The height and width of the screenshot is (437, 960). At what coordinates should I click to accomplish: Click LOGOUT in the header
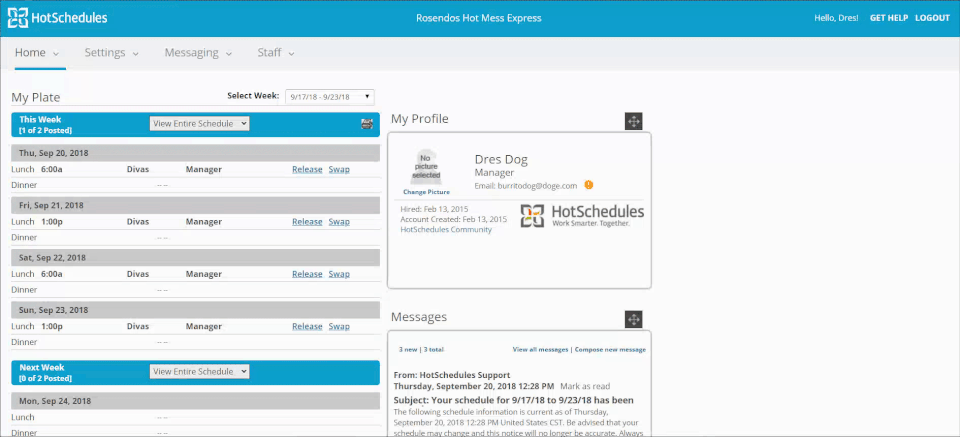(932, 18)
